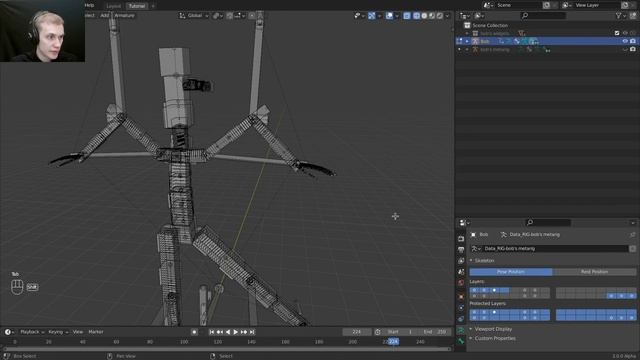Open the Global transform orientation dropdown
The image size is (640, 360).
coord(194,16)
